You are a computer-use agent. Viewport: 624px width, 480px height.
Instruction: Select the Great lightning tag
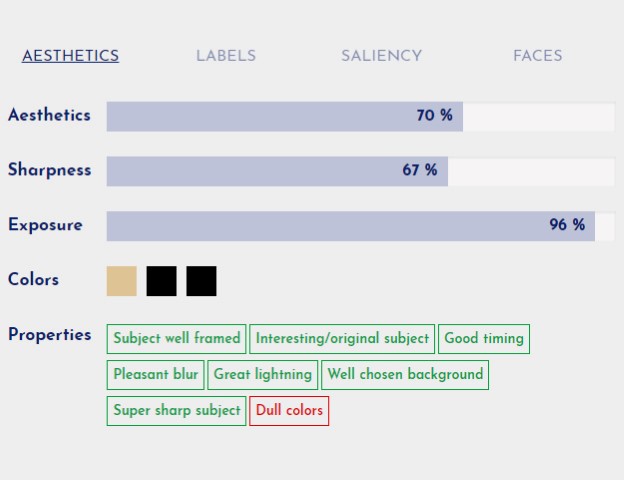(x=263, y=375)
